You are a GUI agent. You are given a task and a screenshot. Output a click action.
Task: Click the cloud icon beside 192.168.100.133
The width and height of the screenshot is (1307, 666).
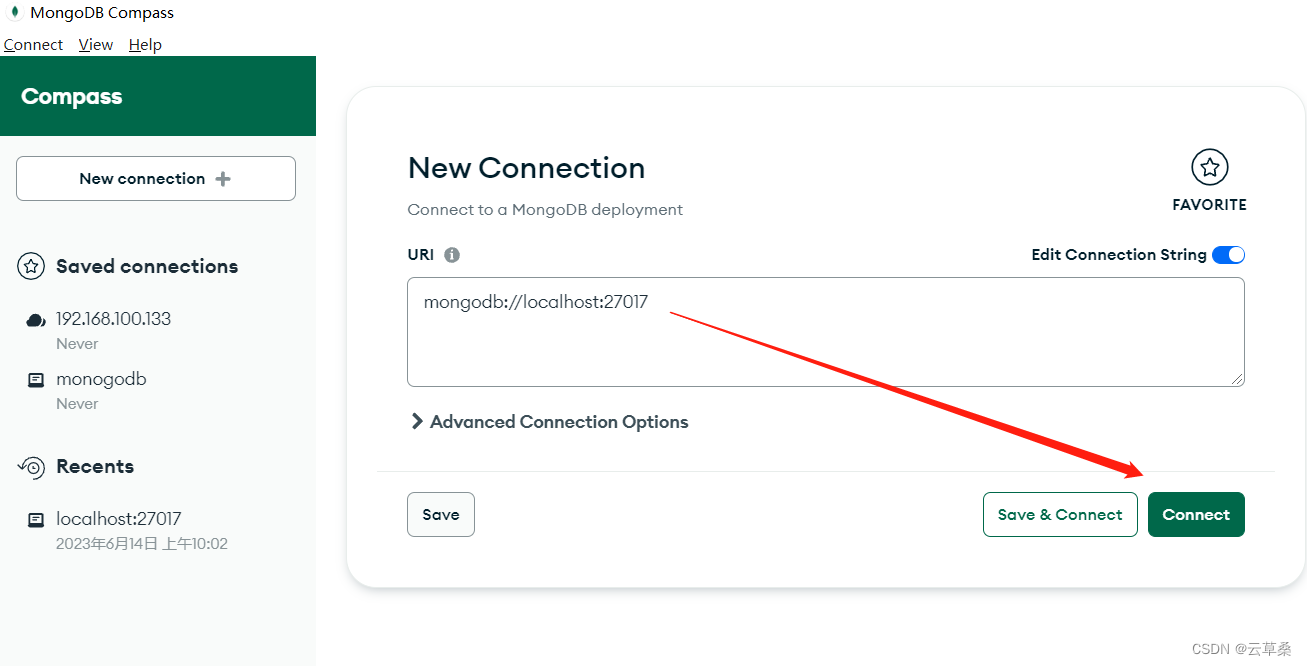[35, 319]
